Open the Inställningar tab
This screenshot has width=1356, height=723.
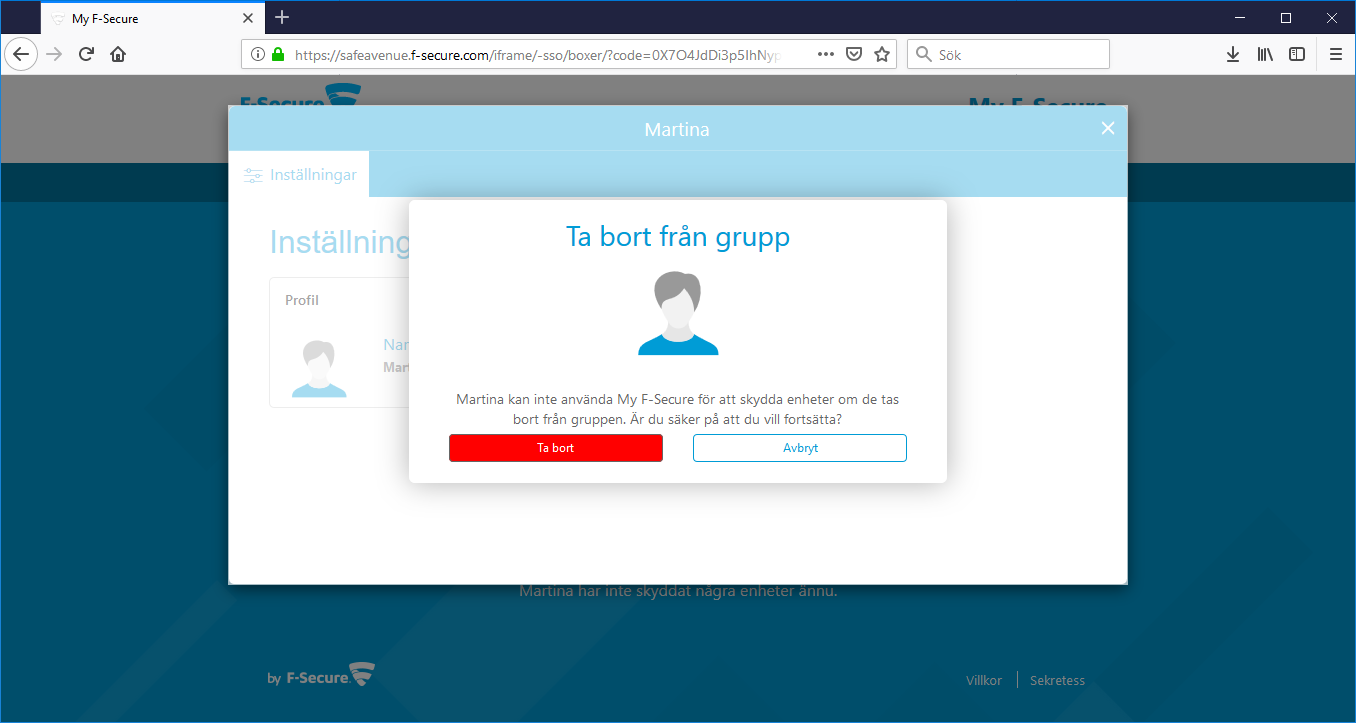pos(299,174)
